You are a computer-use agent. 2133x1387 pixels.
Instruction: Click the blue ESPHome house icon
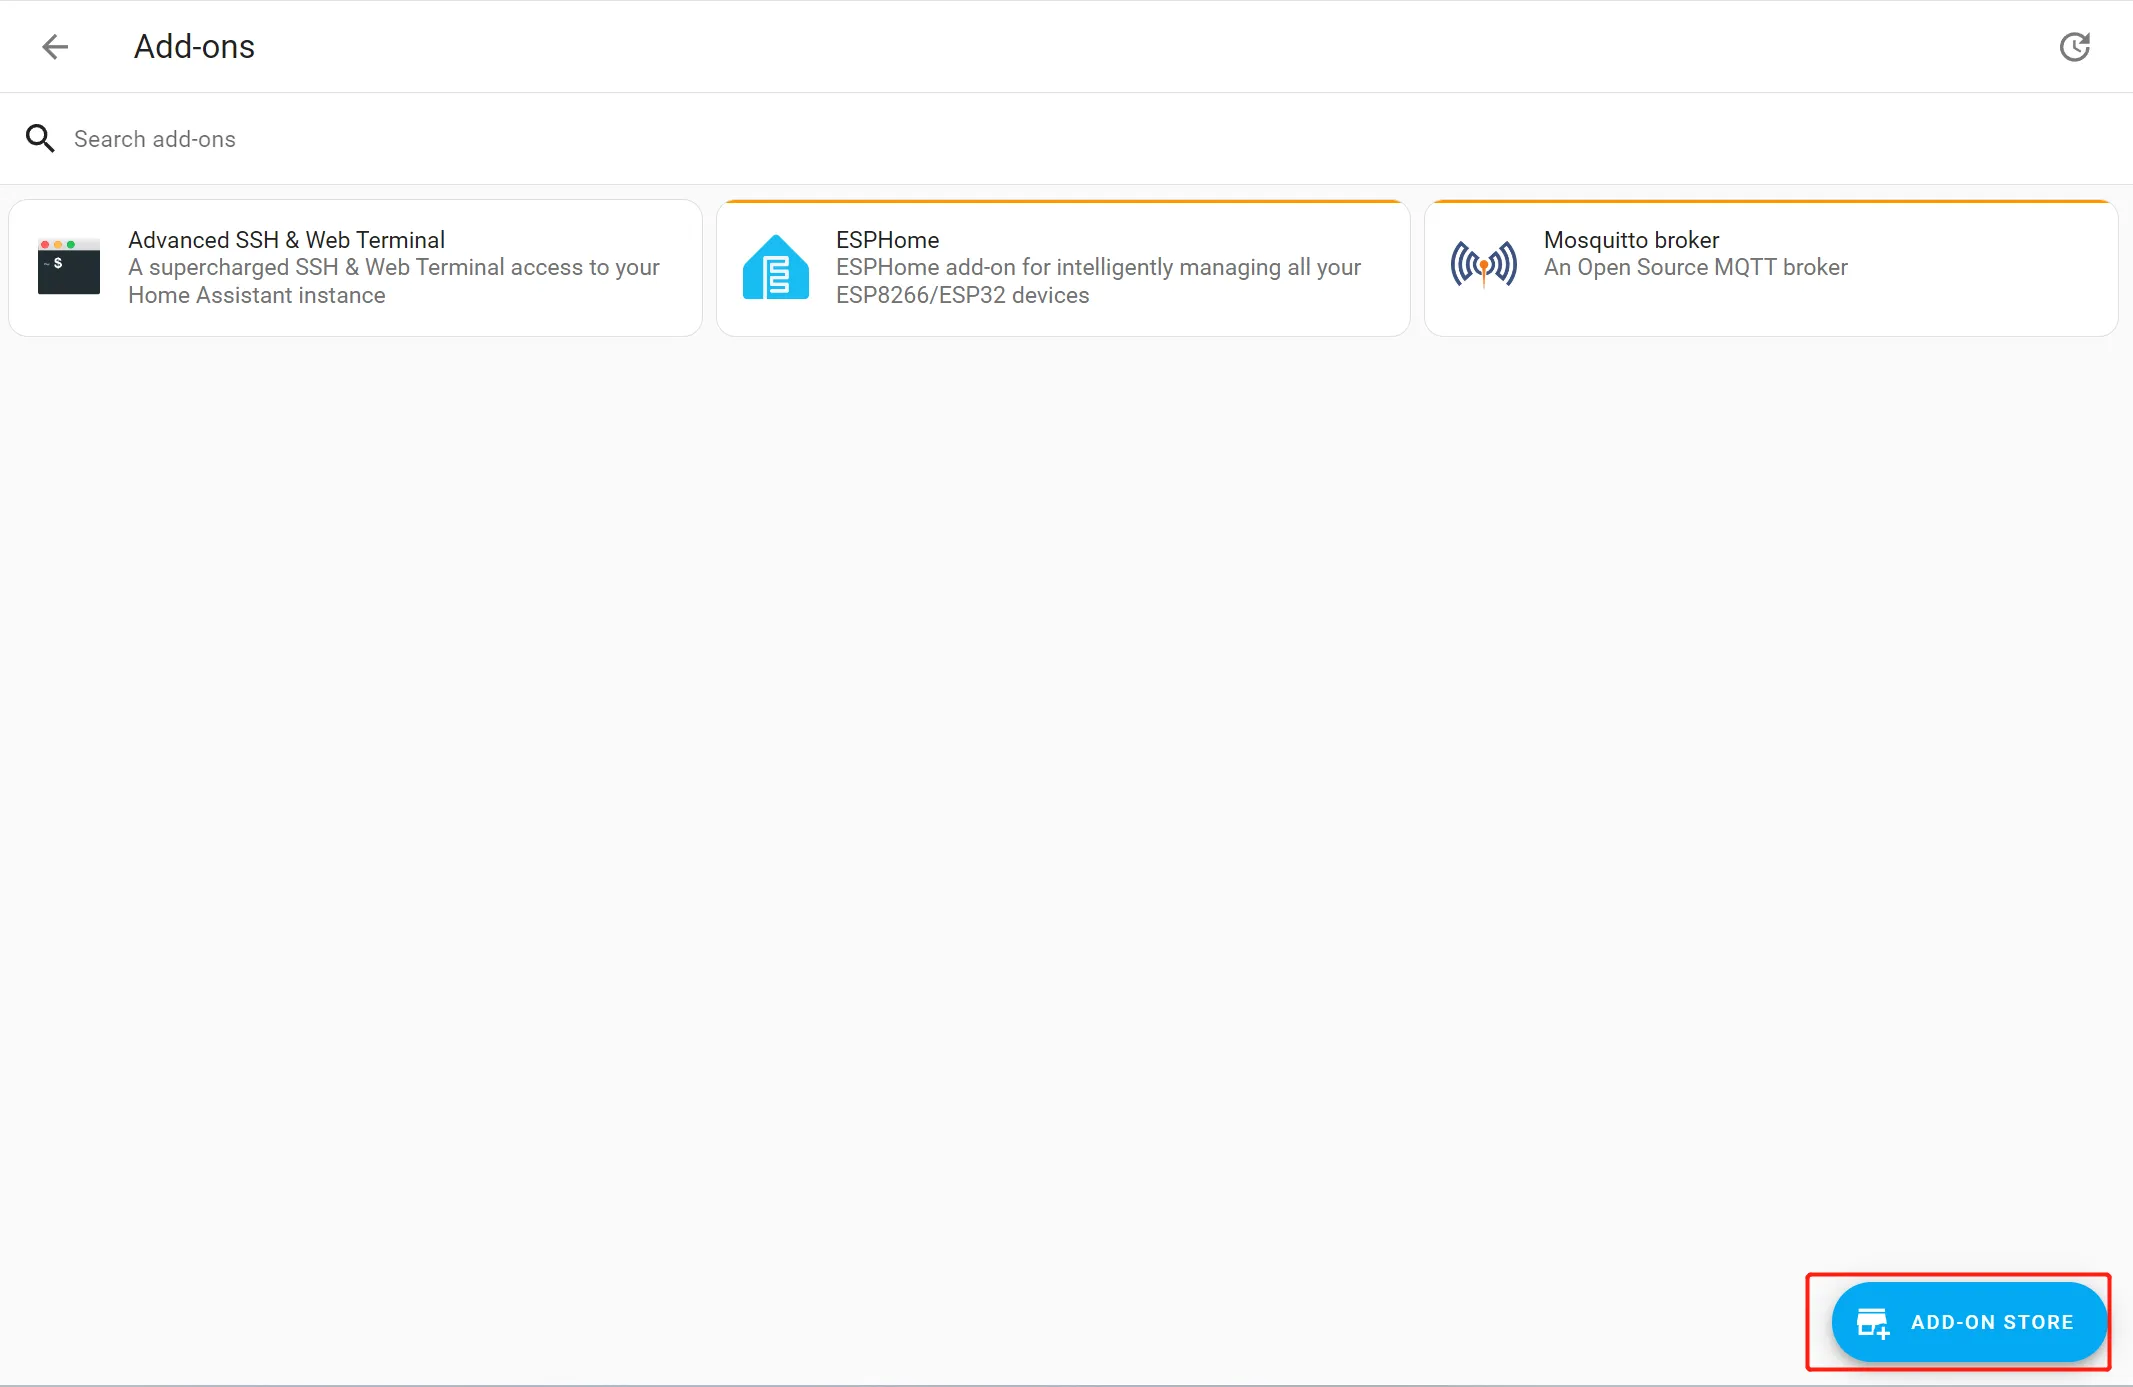tap(775, 267)
